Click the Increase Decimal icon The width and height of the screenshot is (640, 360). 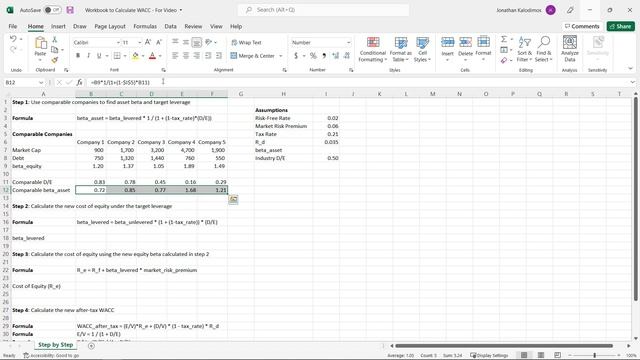336,56
